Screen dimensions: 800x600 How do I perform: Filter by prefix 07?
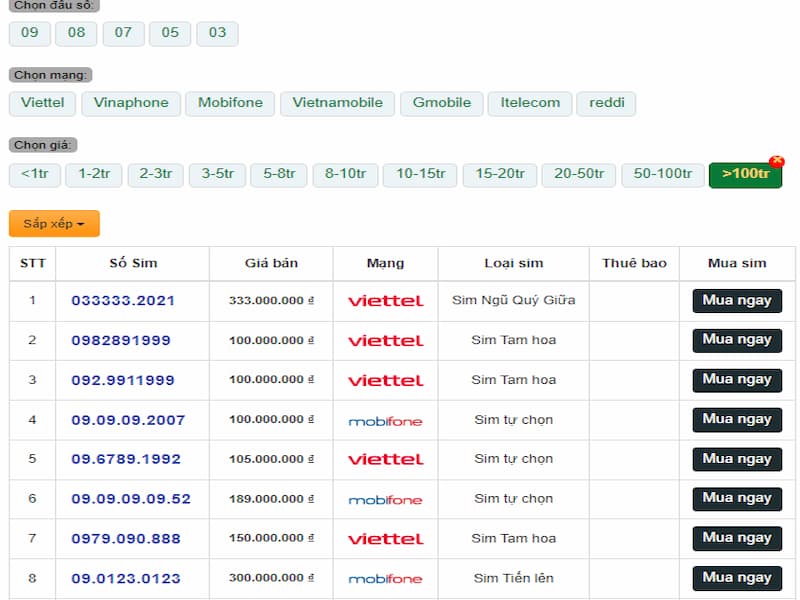pos(123,33)
